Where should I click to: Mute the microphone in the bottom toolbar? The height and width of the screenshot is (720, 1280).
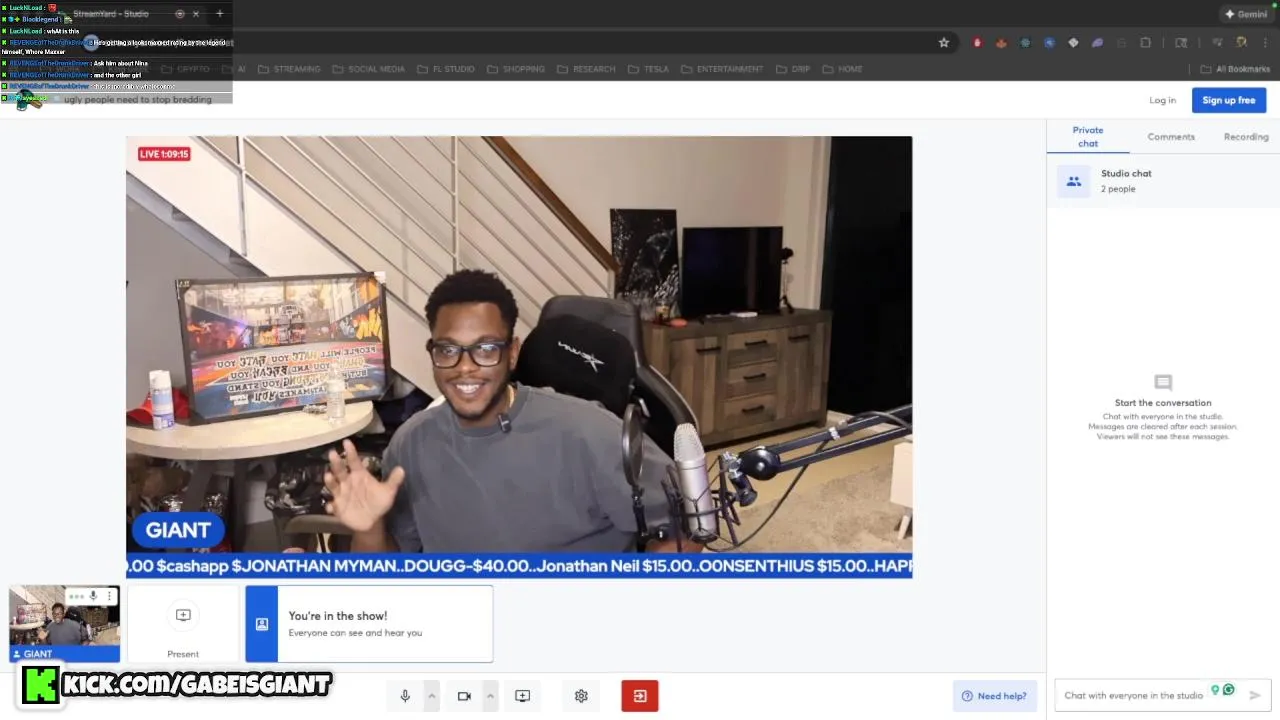[405, 696]
